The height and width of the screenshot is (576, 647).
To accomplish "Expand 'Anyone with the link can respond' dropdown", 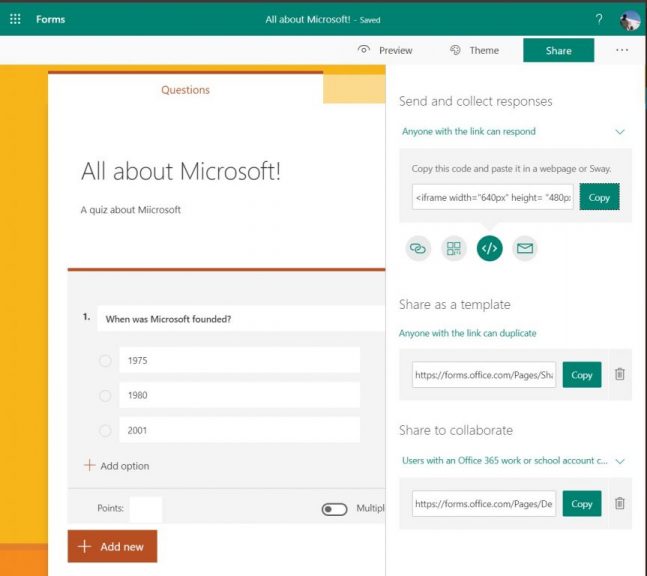I will (513, 132).
